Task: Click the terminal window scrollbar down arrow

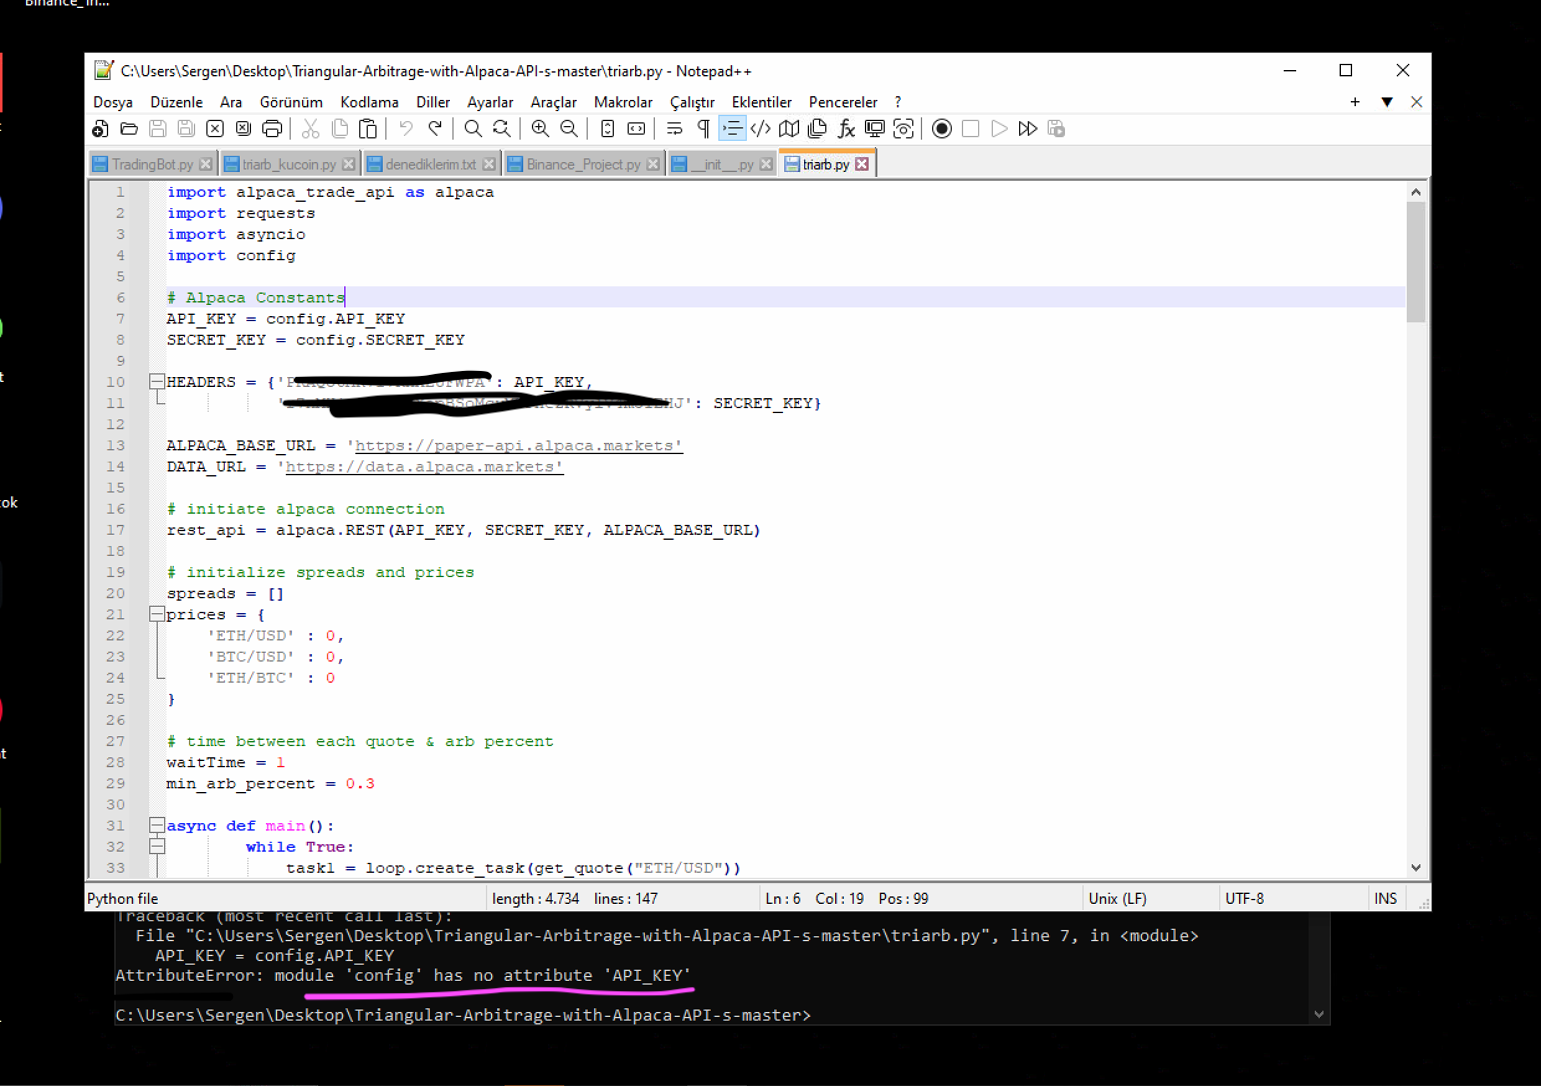Action: (1319, 1014)
